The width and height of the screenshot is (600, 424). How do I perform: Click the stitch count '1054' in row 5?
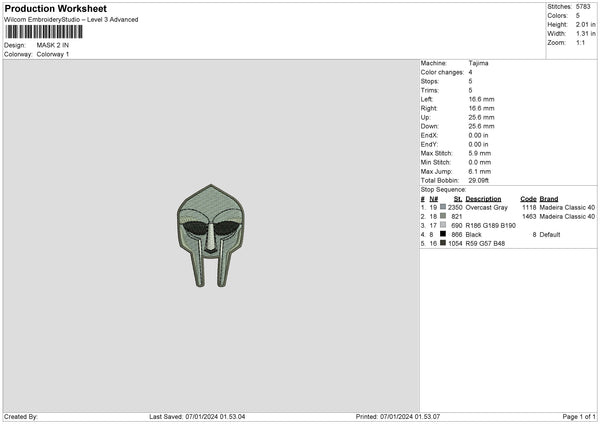[455, 243]
